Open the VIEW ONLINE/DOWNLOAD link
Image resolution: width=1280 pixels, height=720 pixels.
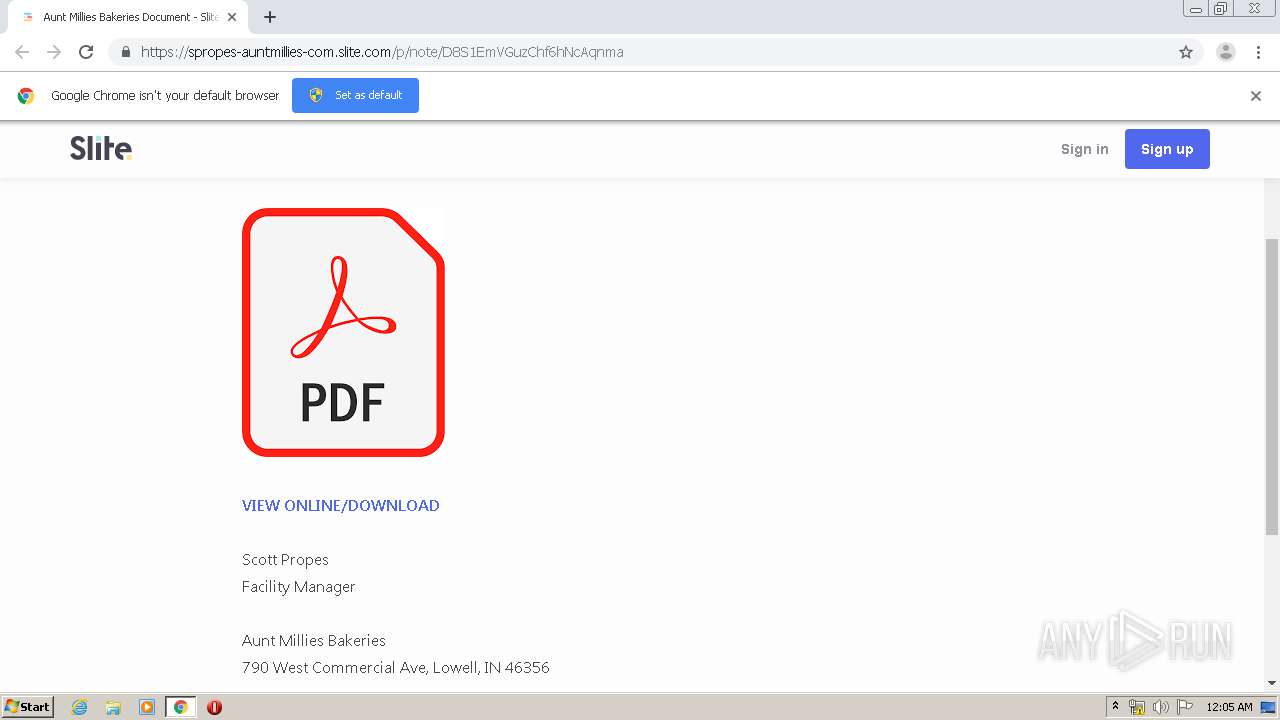click(x=341, y=505)
